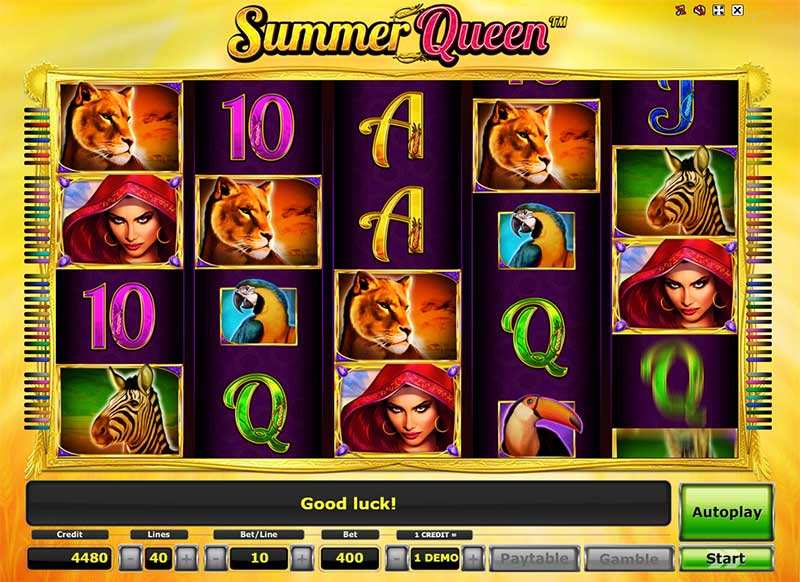Viewport: 800px width, 582px height.
Task: Close the game with the X icon
Action: coord(737,10)
